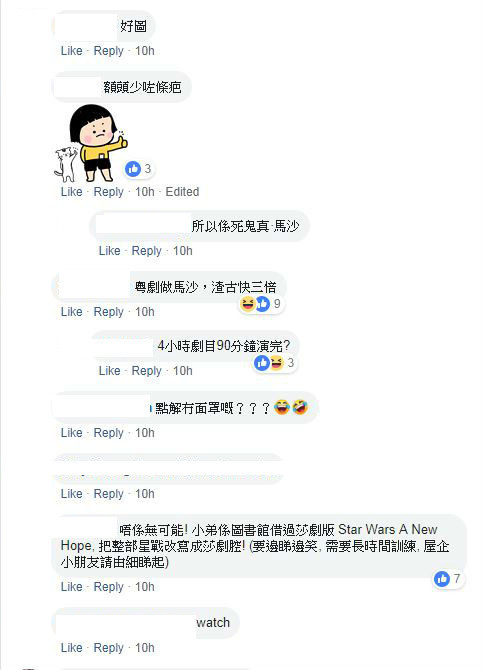Reply to the watch comment
This screenshot has height=670, width=483.
pos(108,648)
